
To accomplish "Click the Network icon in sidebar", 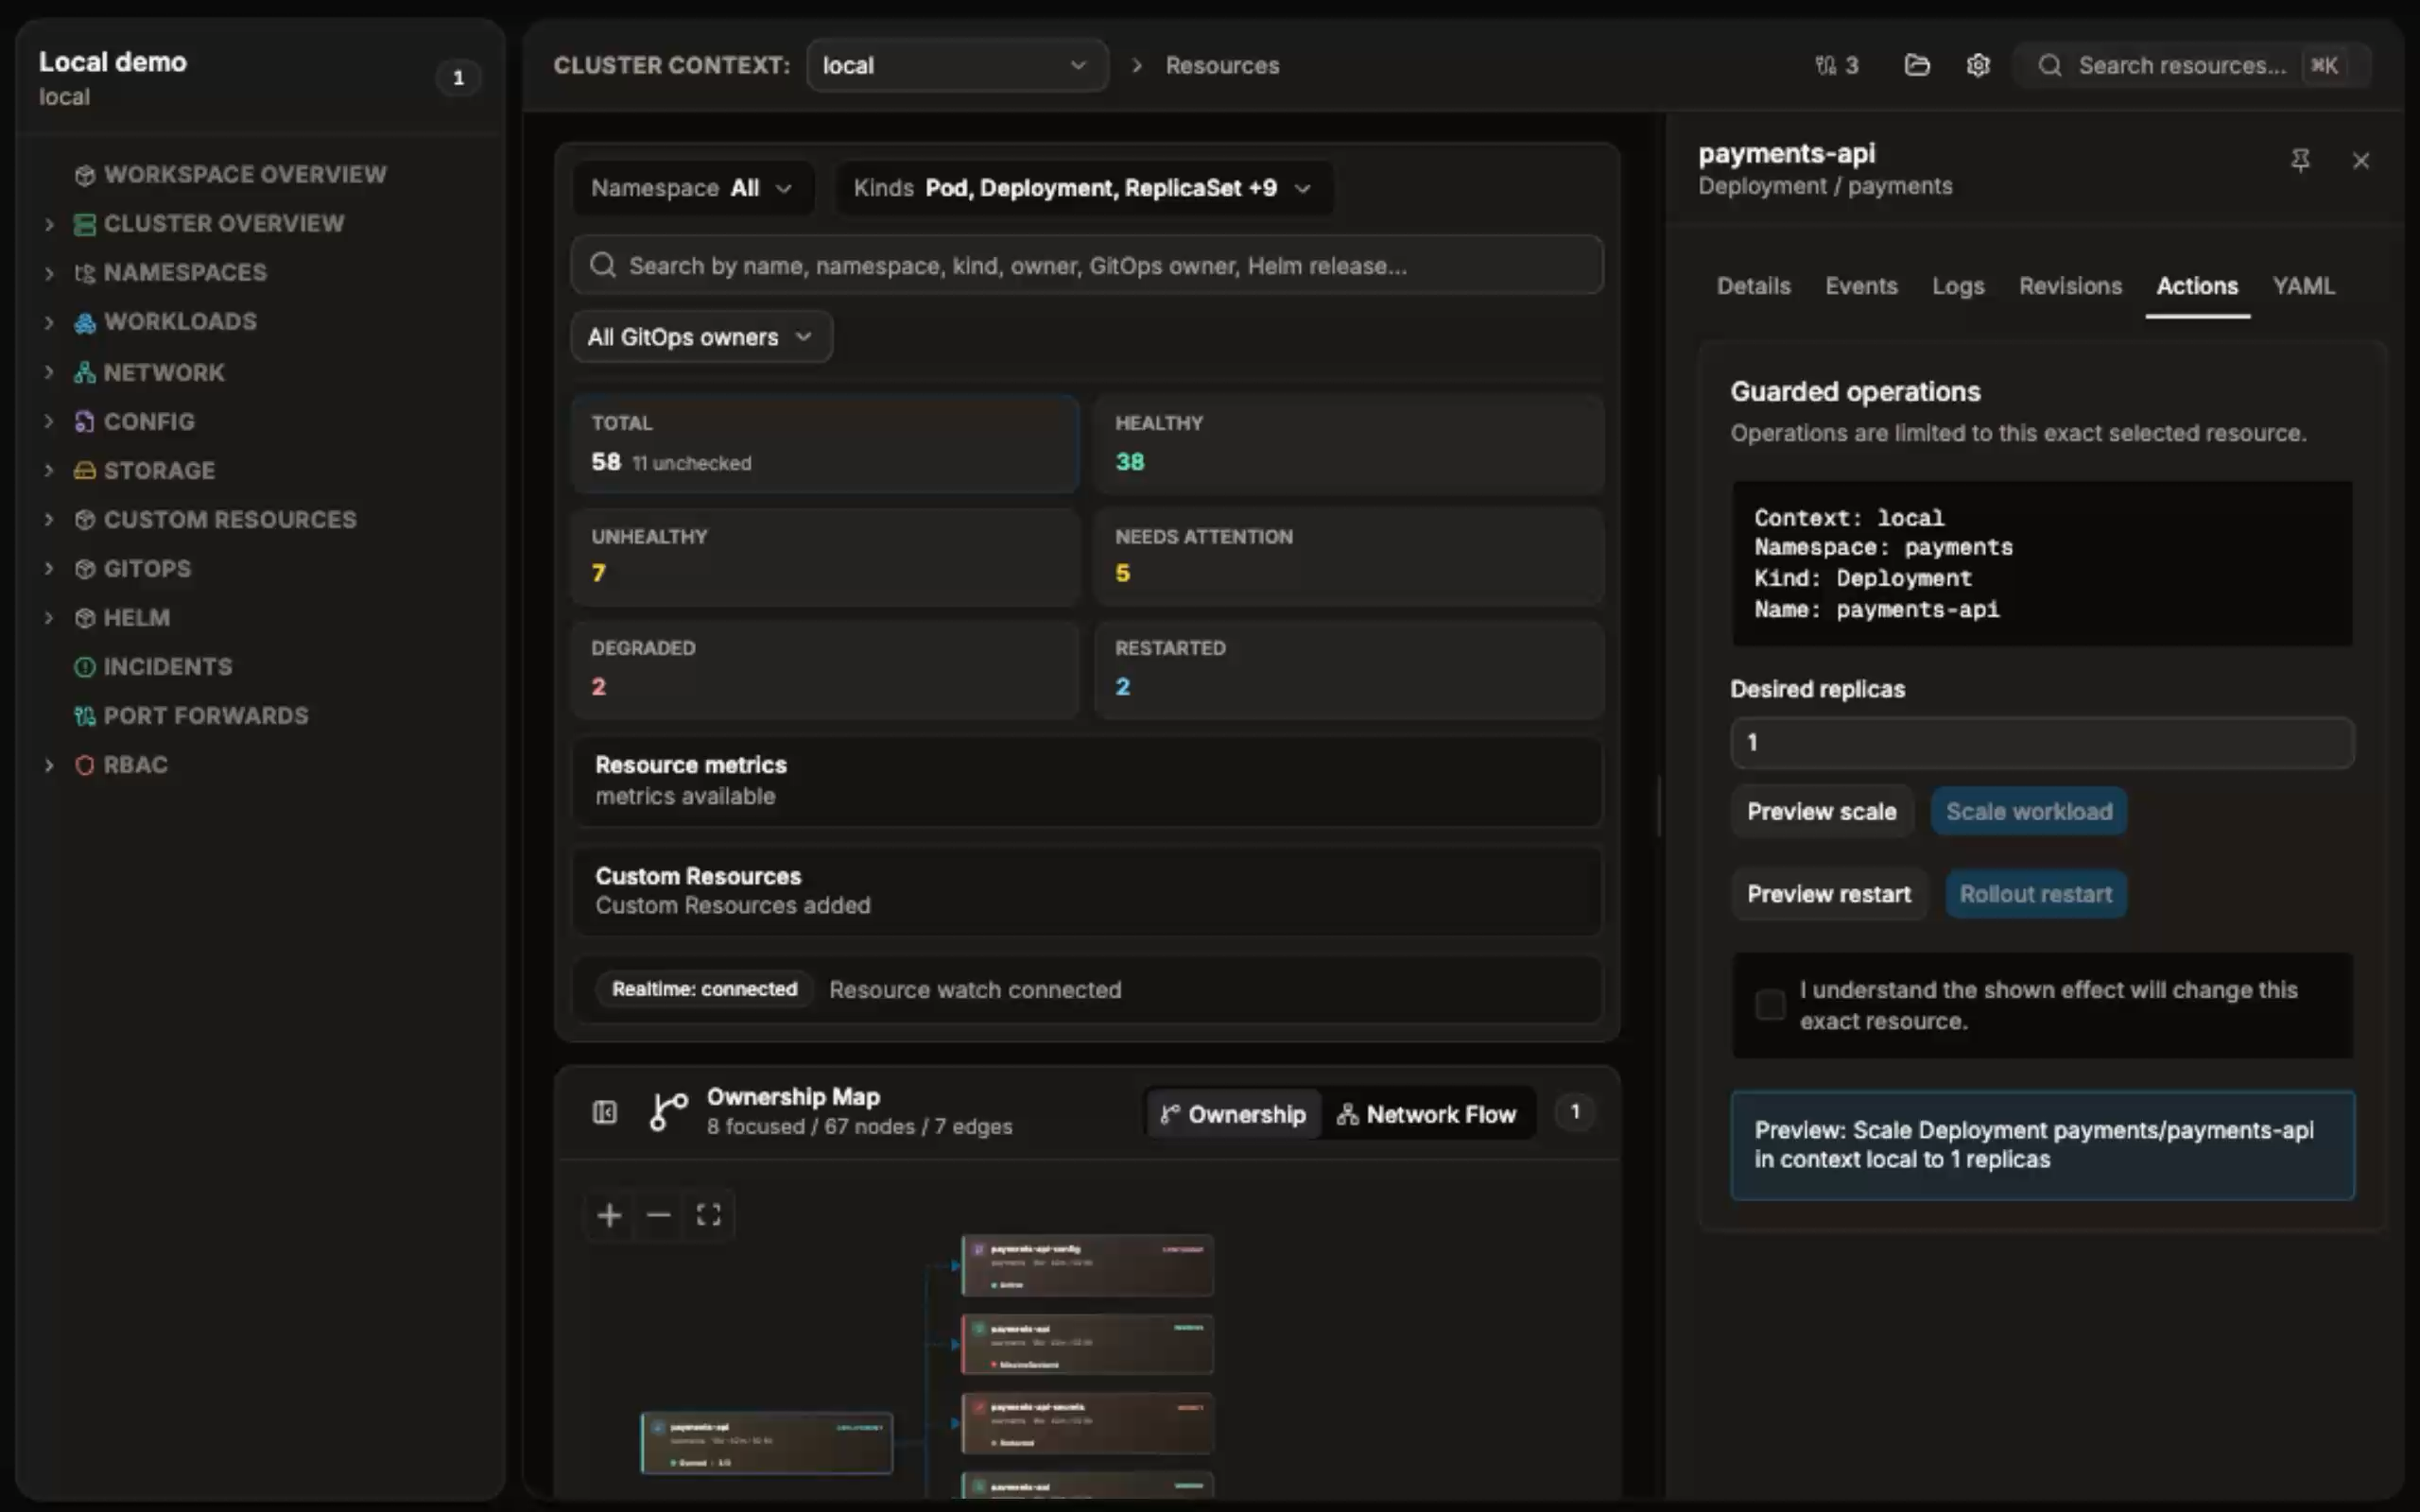I will point(85,372).
